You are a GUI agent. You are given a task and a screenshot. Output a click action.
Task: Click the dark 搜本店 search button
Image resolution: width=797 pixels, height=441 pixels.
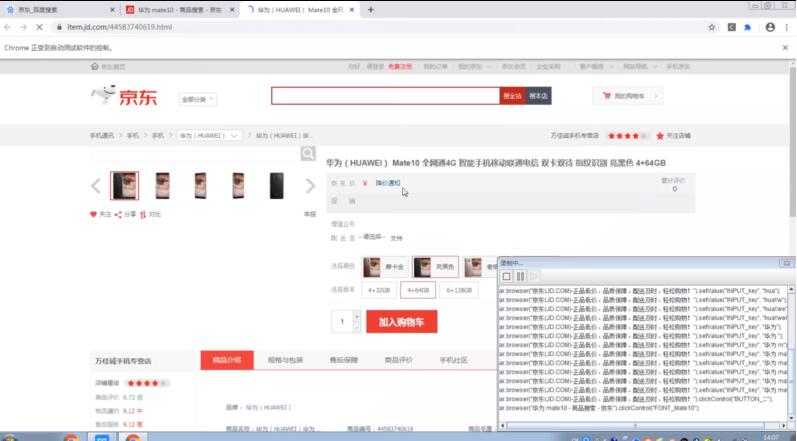pos(538,96)
